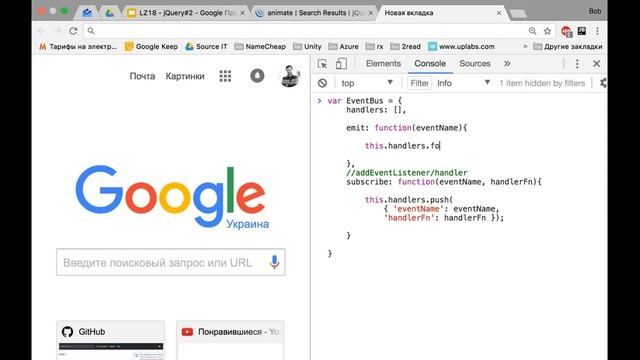The height and width of the screenshot is (360, 640).
Task: Click the Bob profile name button
Action: pos(595,11)
